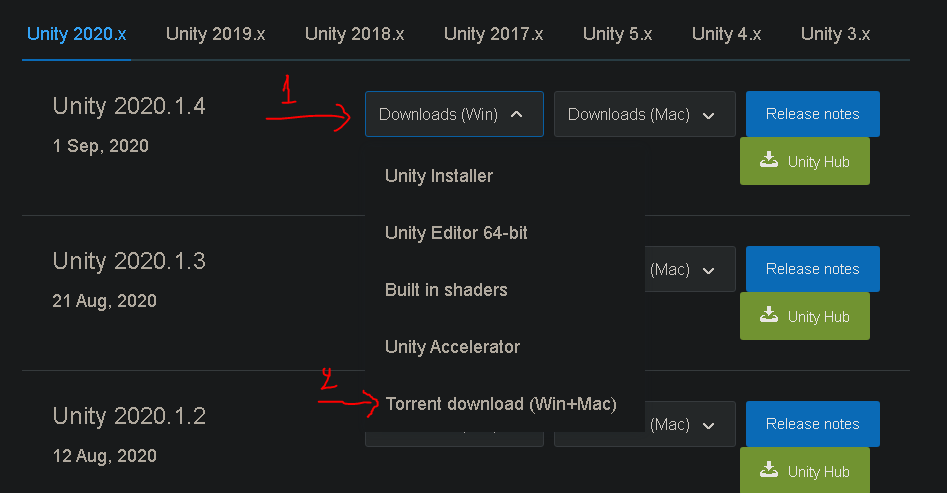Click the Unity Hub button for 2020.1.4
This screenshot has width=947, height=493.
pos(804,161)
